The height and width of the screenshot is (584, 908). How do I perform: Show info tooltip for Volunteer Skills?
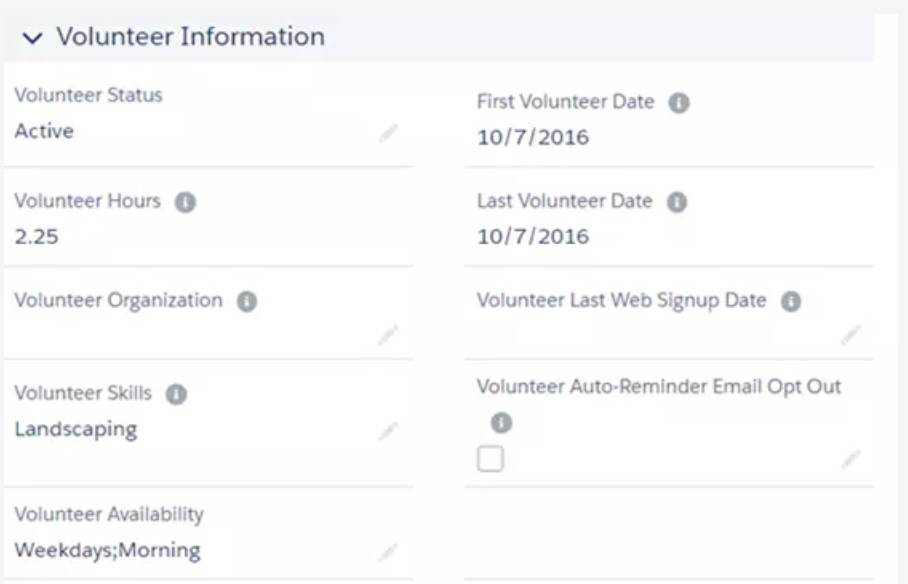pyautogui.click(x=177, y=395)
